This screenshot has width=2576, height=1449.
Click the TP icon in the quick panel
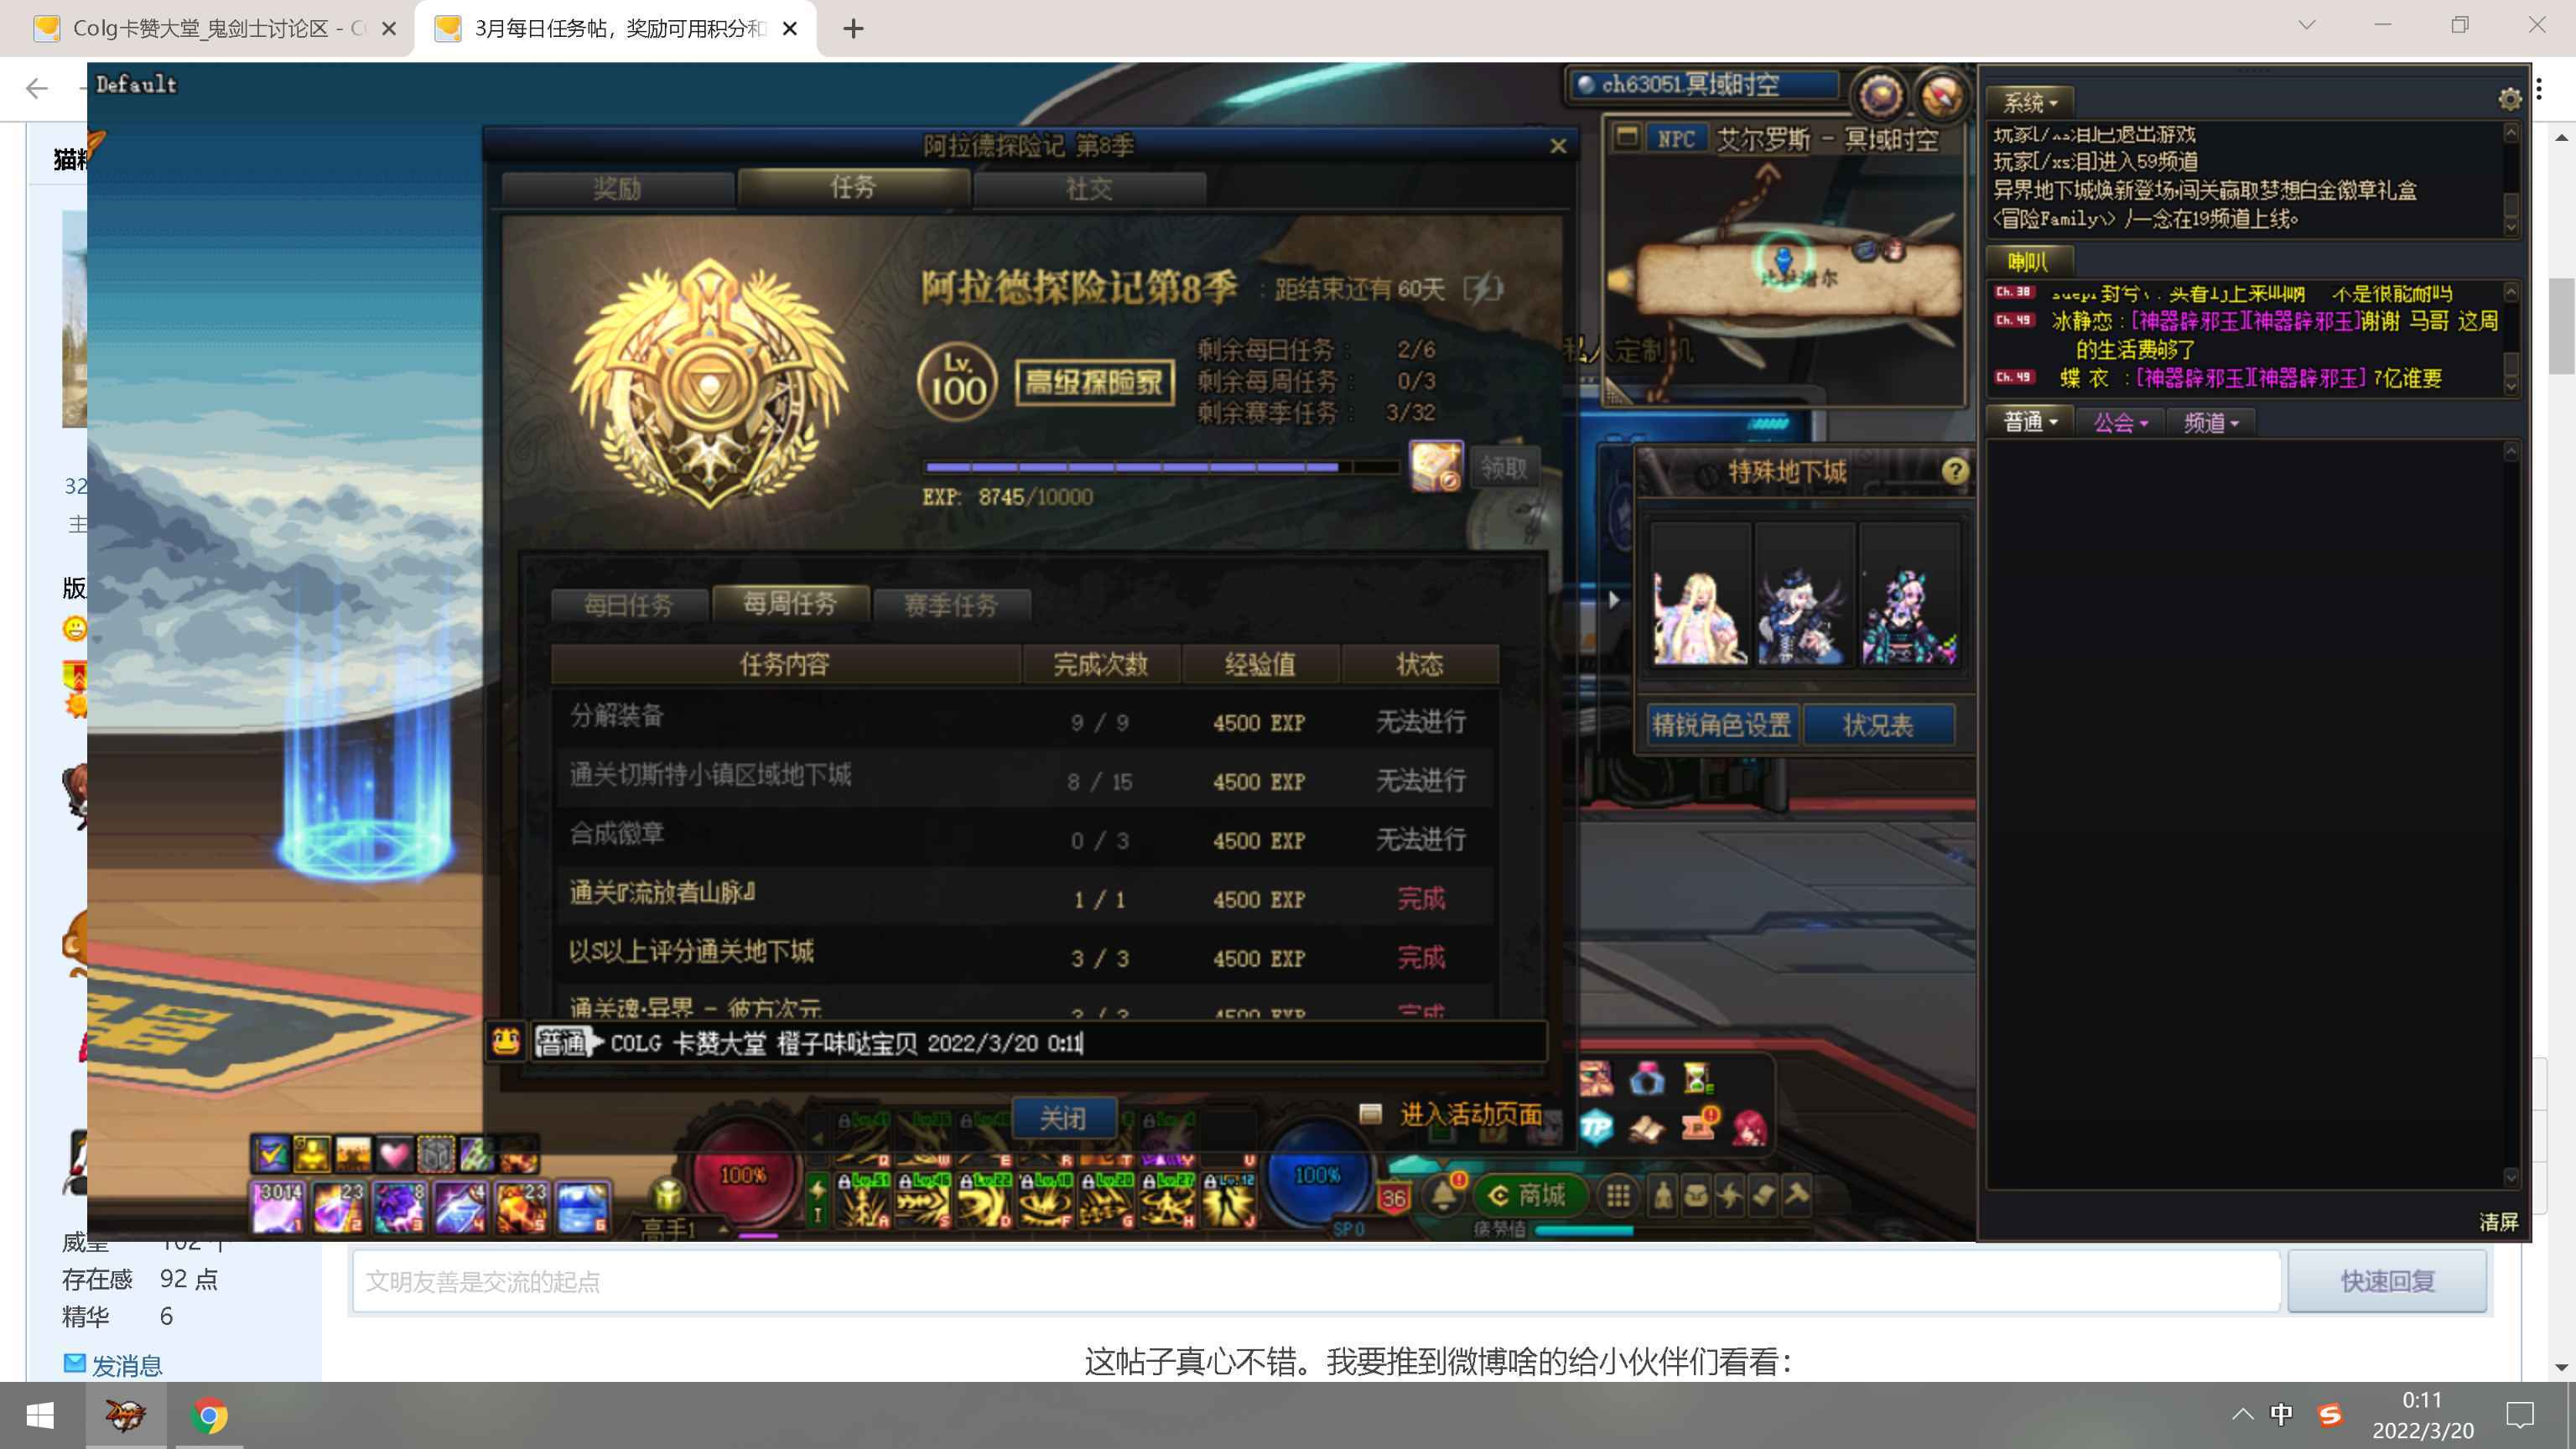point(1596,1129)
